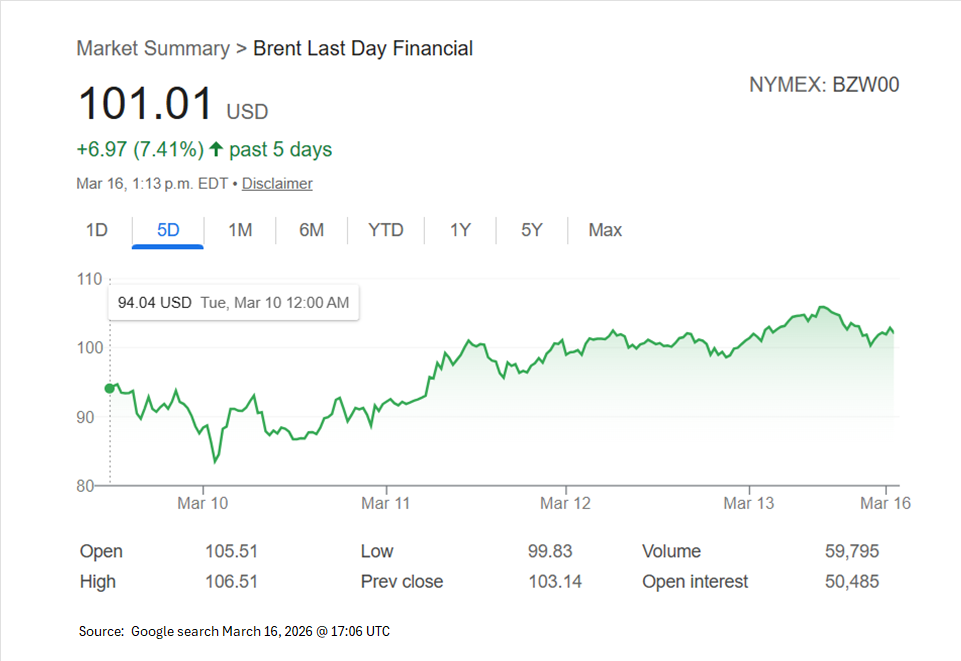Click the Prev close value 103.14
The height and width of the screenshot is (661, 961).
[554, 581]
